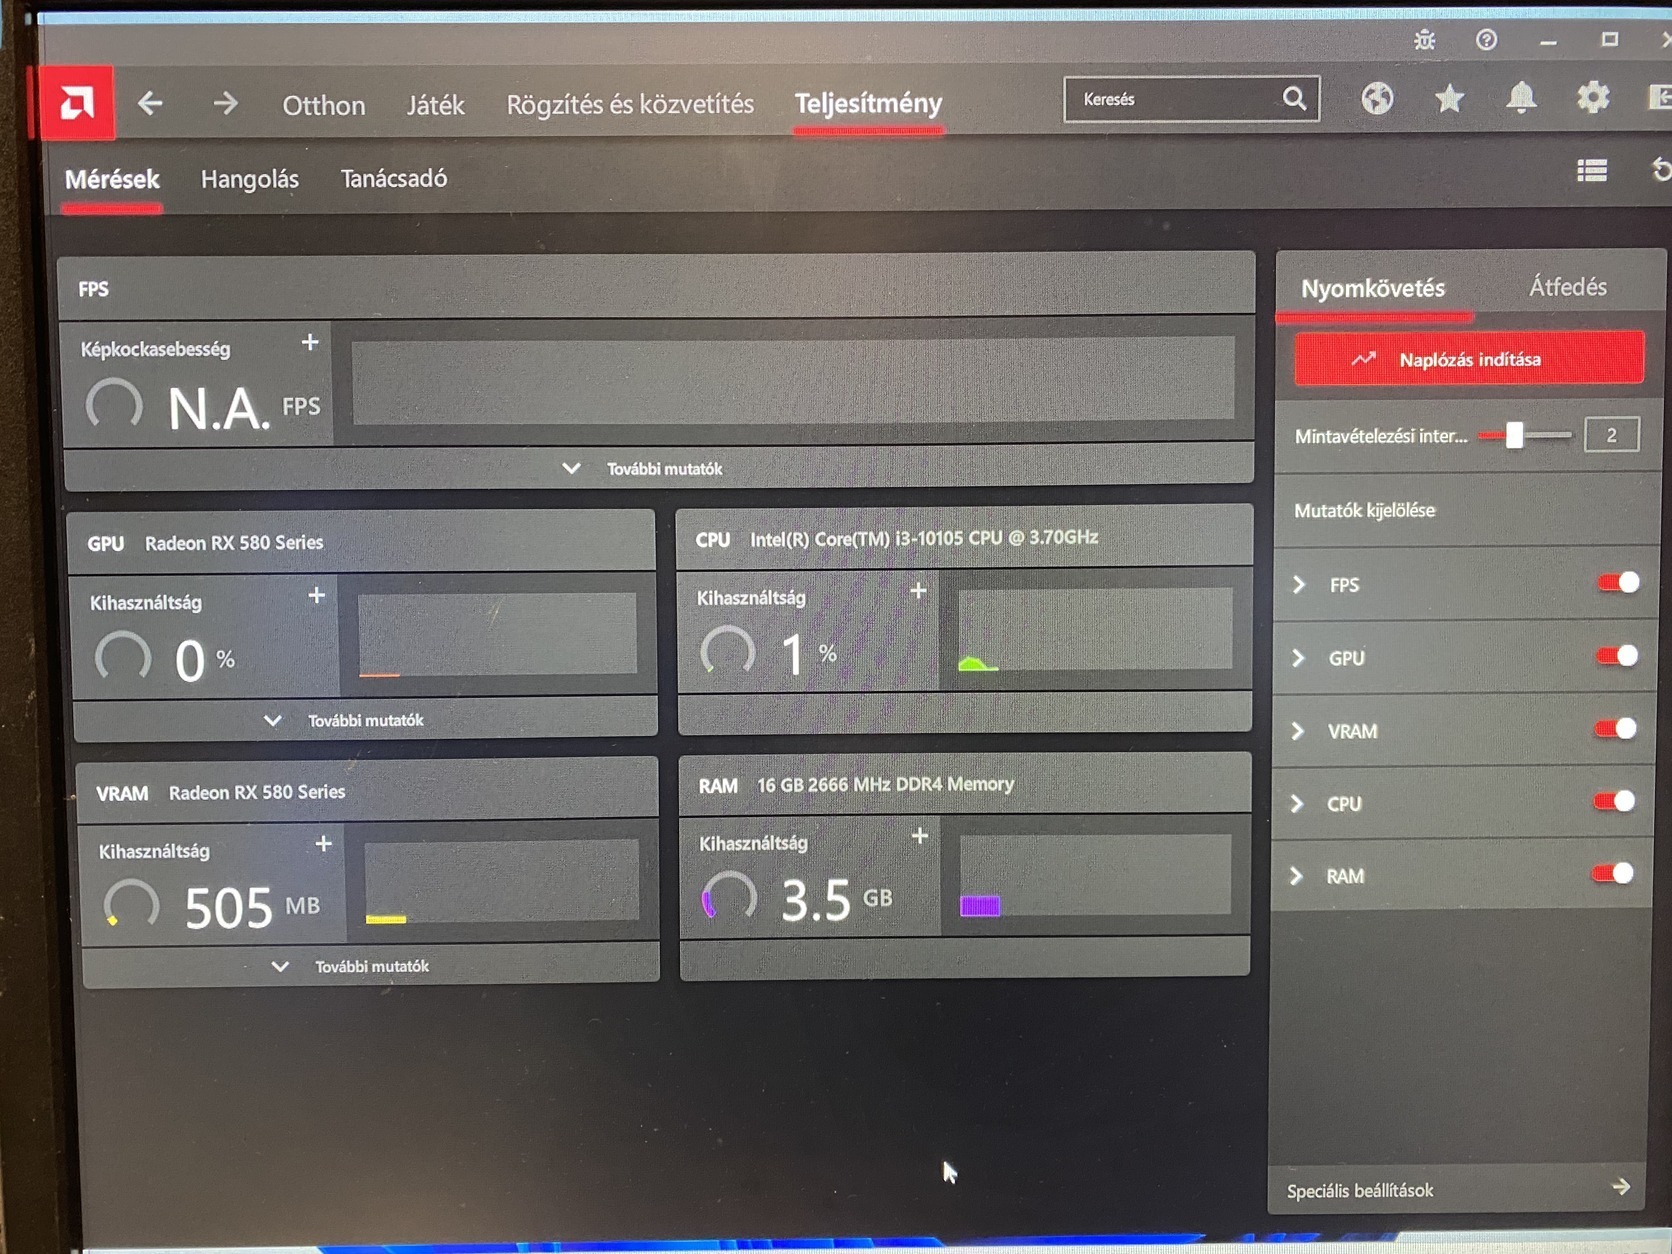Click the AMD logo home icon

click(x=76, y=102)
